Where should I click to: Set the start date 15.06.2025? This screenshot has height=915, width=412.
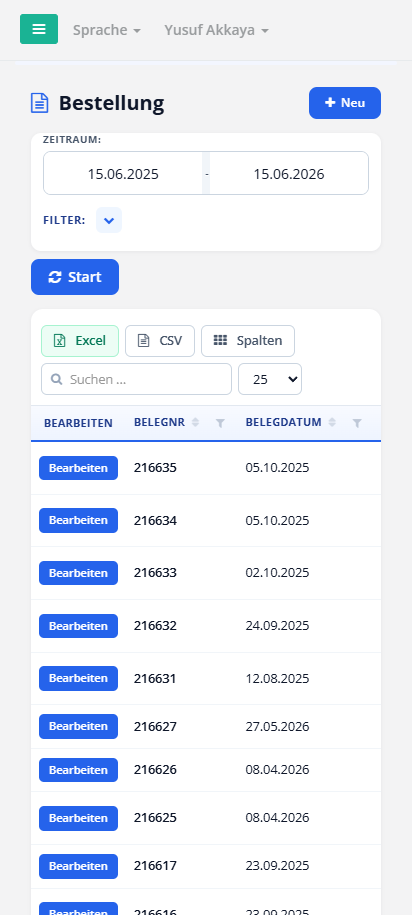[x=123, y=173]
